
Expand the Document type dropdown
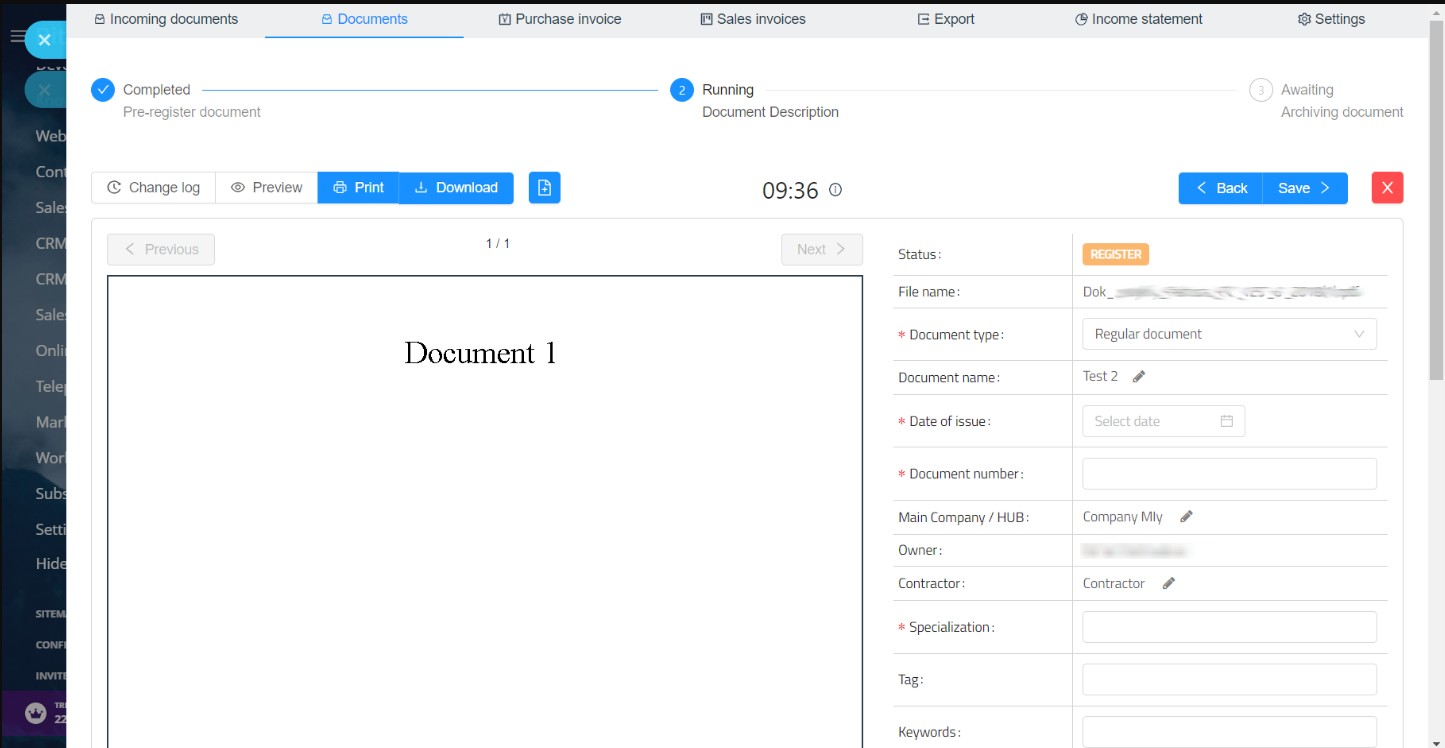point(1229,334)
